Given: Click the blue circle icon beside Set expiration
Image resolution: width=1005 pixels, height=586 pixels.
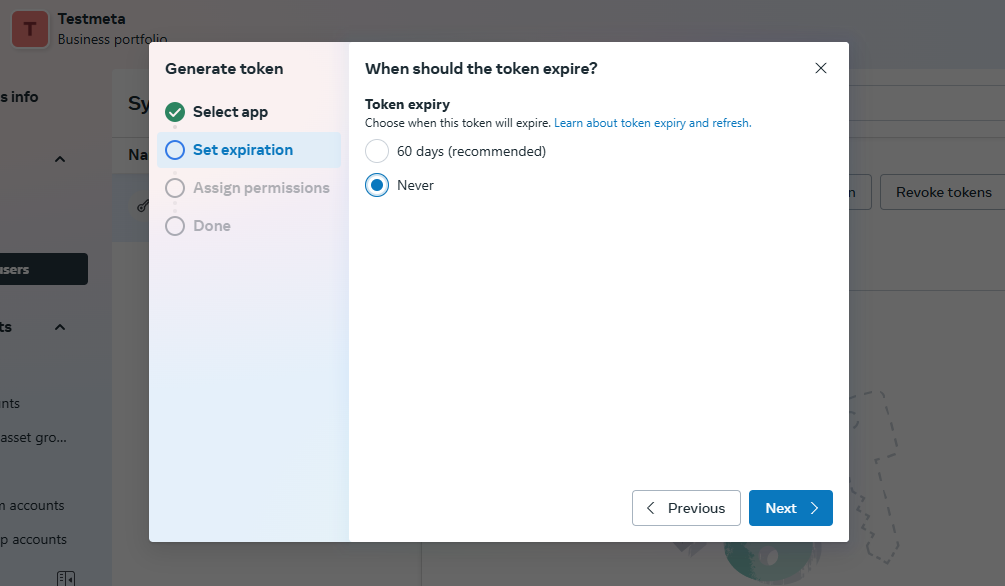Looking at the screenshot, I should click(x=175, y=150).
